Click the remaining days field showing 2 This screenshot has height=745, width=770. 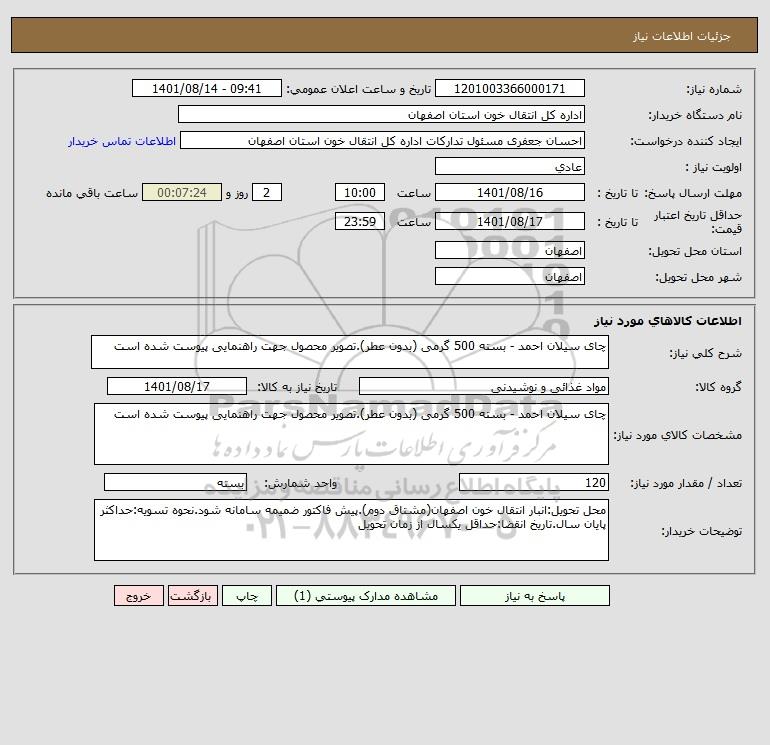tap(267, 193)
